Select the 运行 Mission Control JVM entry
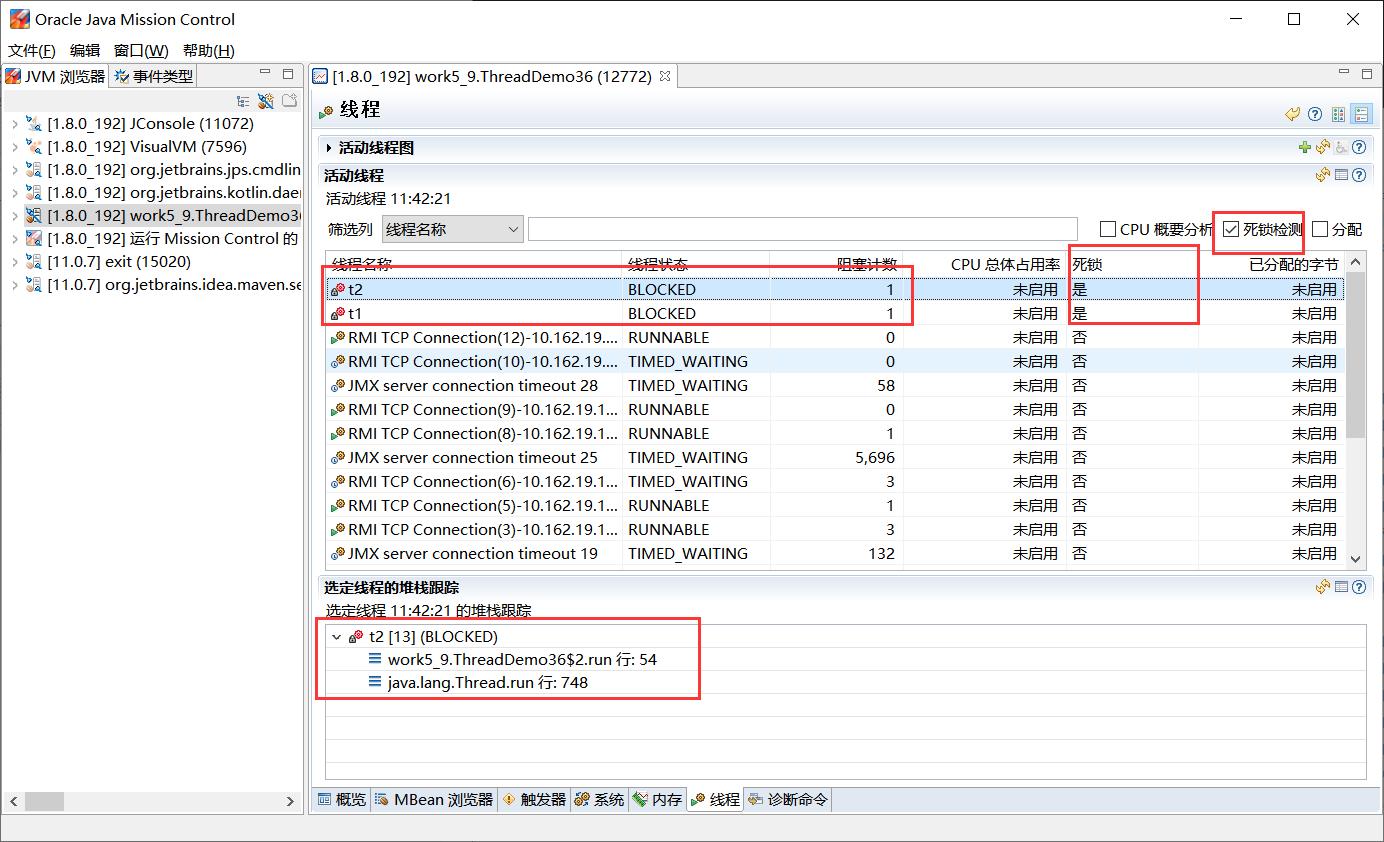The width and height of the screenshot is (1384, 842). click(162, 239)
